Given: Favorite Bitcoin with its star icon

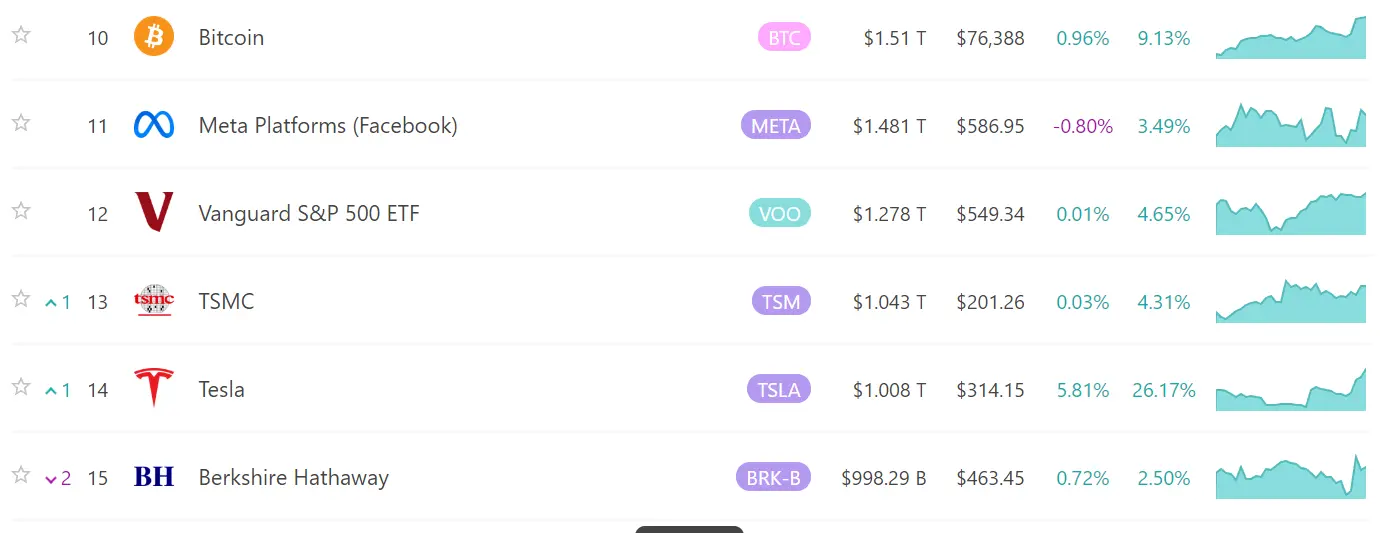Looking at the screenshot, I should click(x=21, y=35).
